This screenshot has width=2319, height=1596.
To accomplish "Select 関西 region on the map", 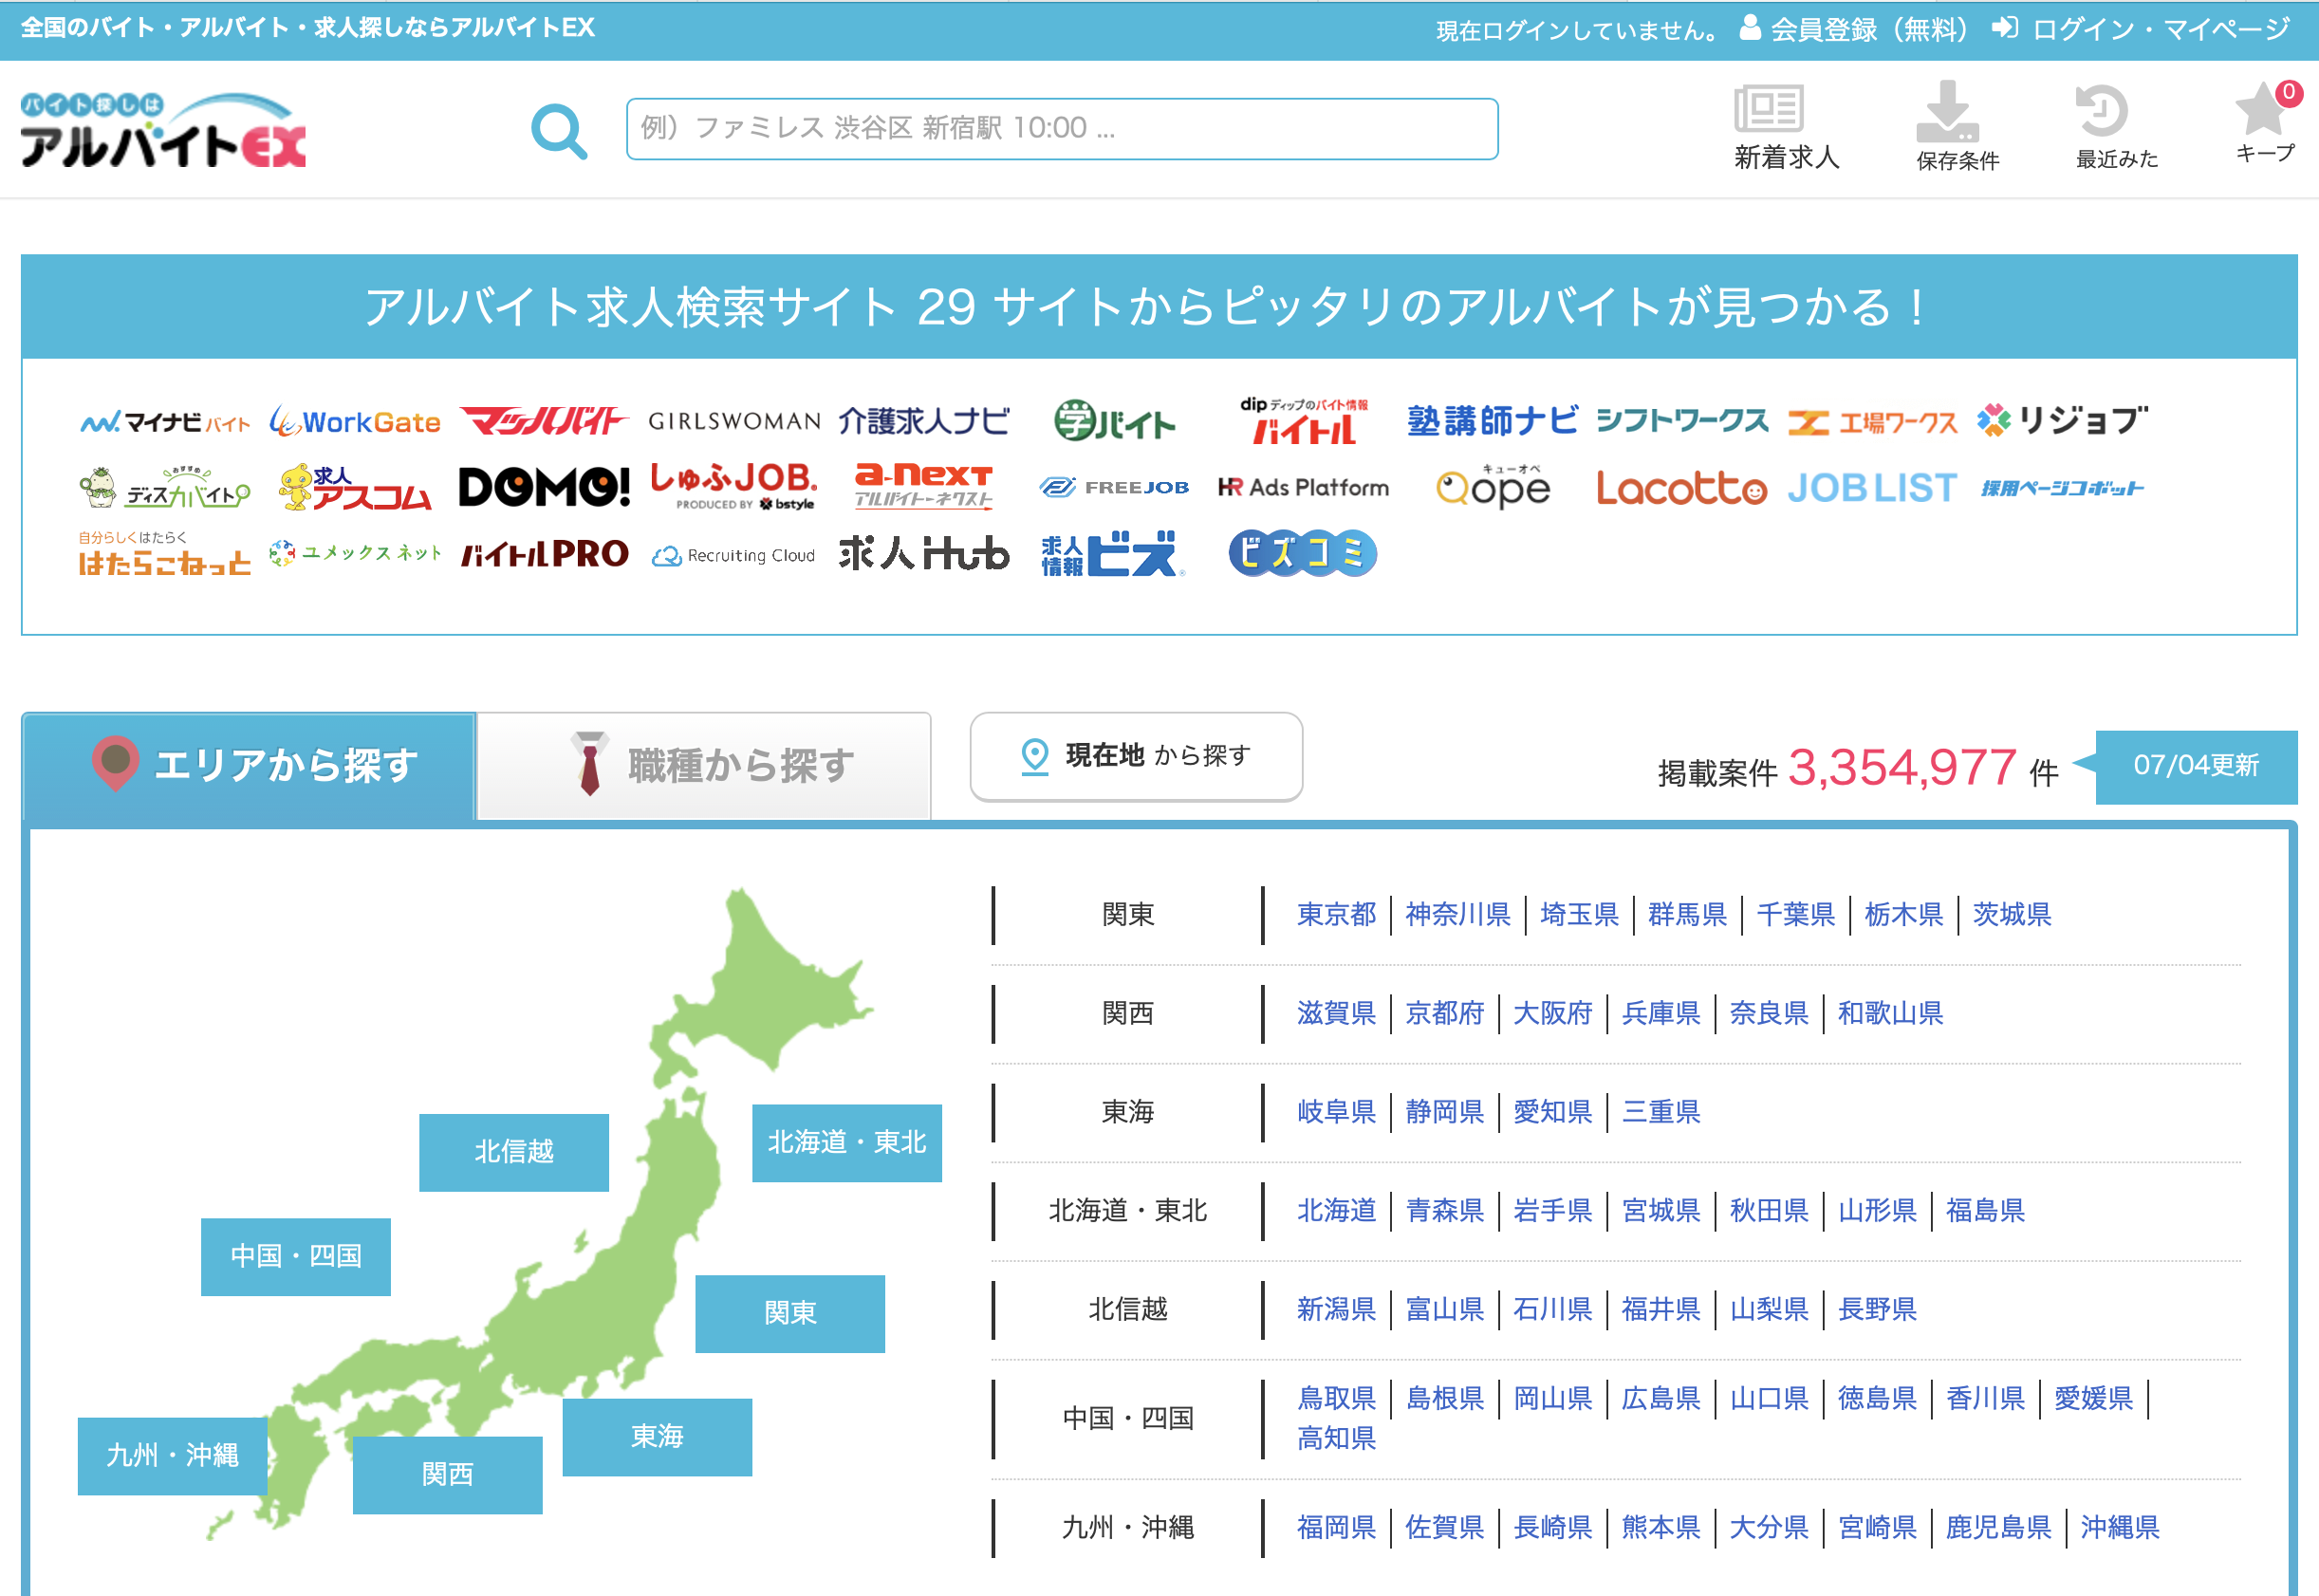I will click(x=448, y=1475).
